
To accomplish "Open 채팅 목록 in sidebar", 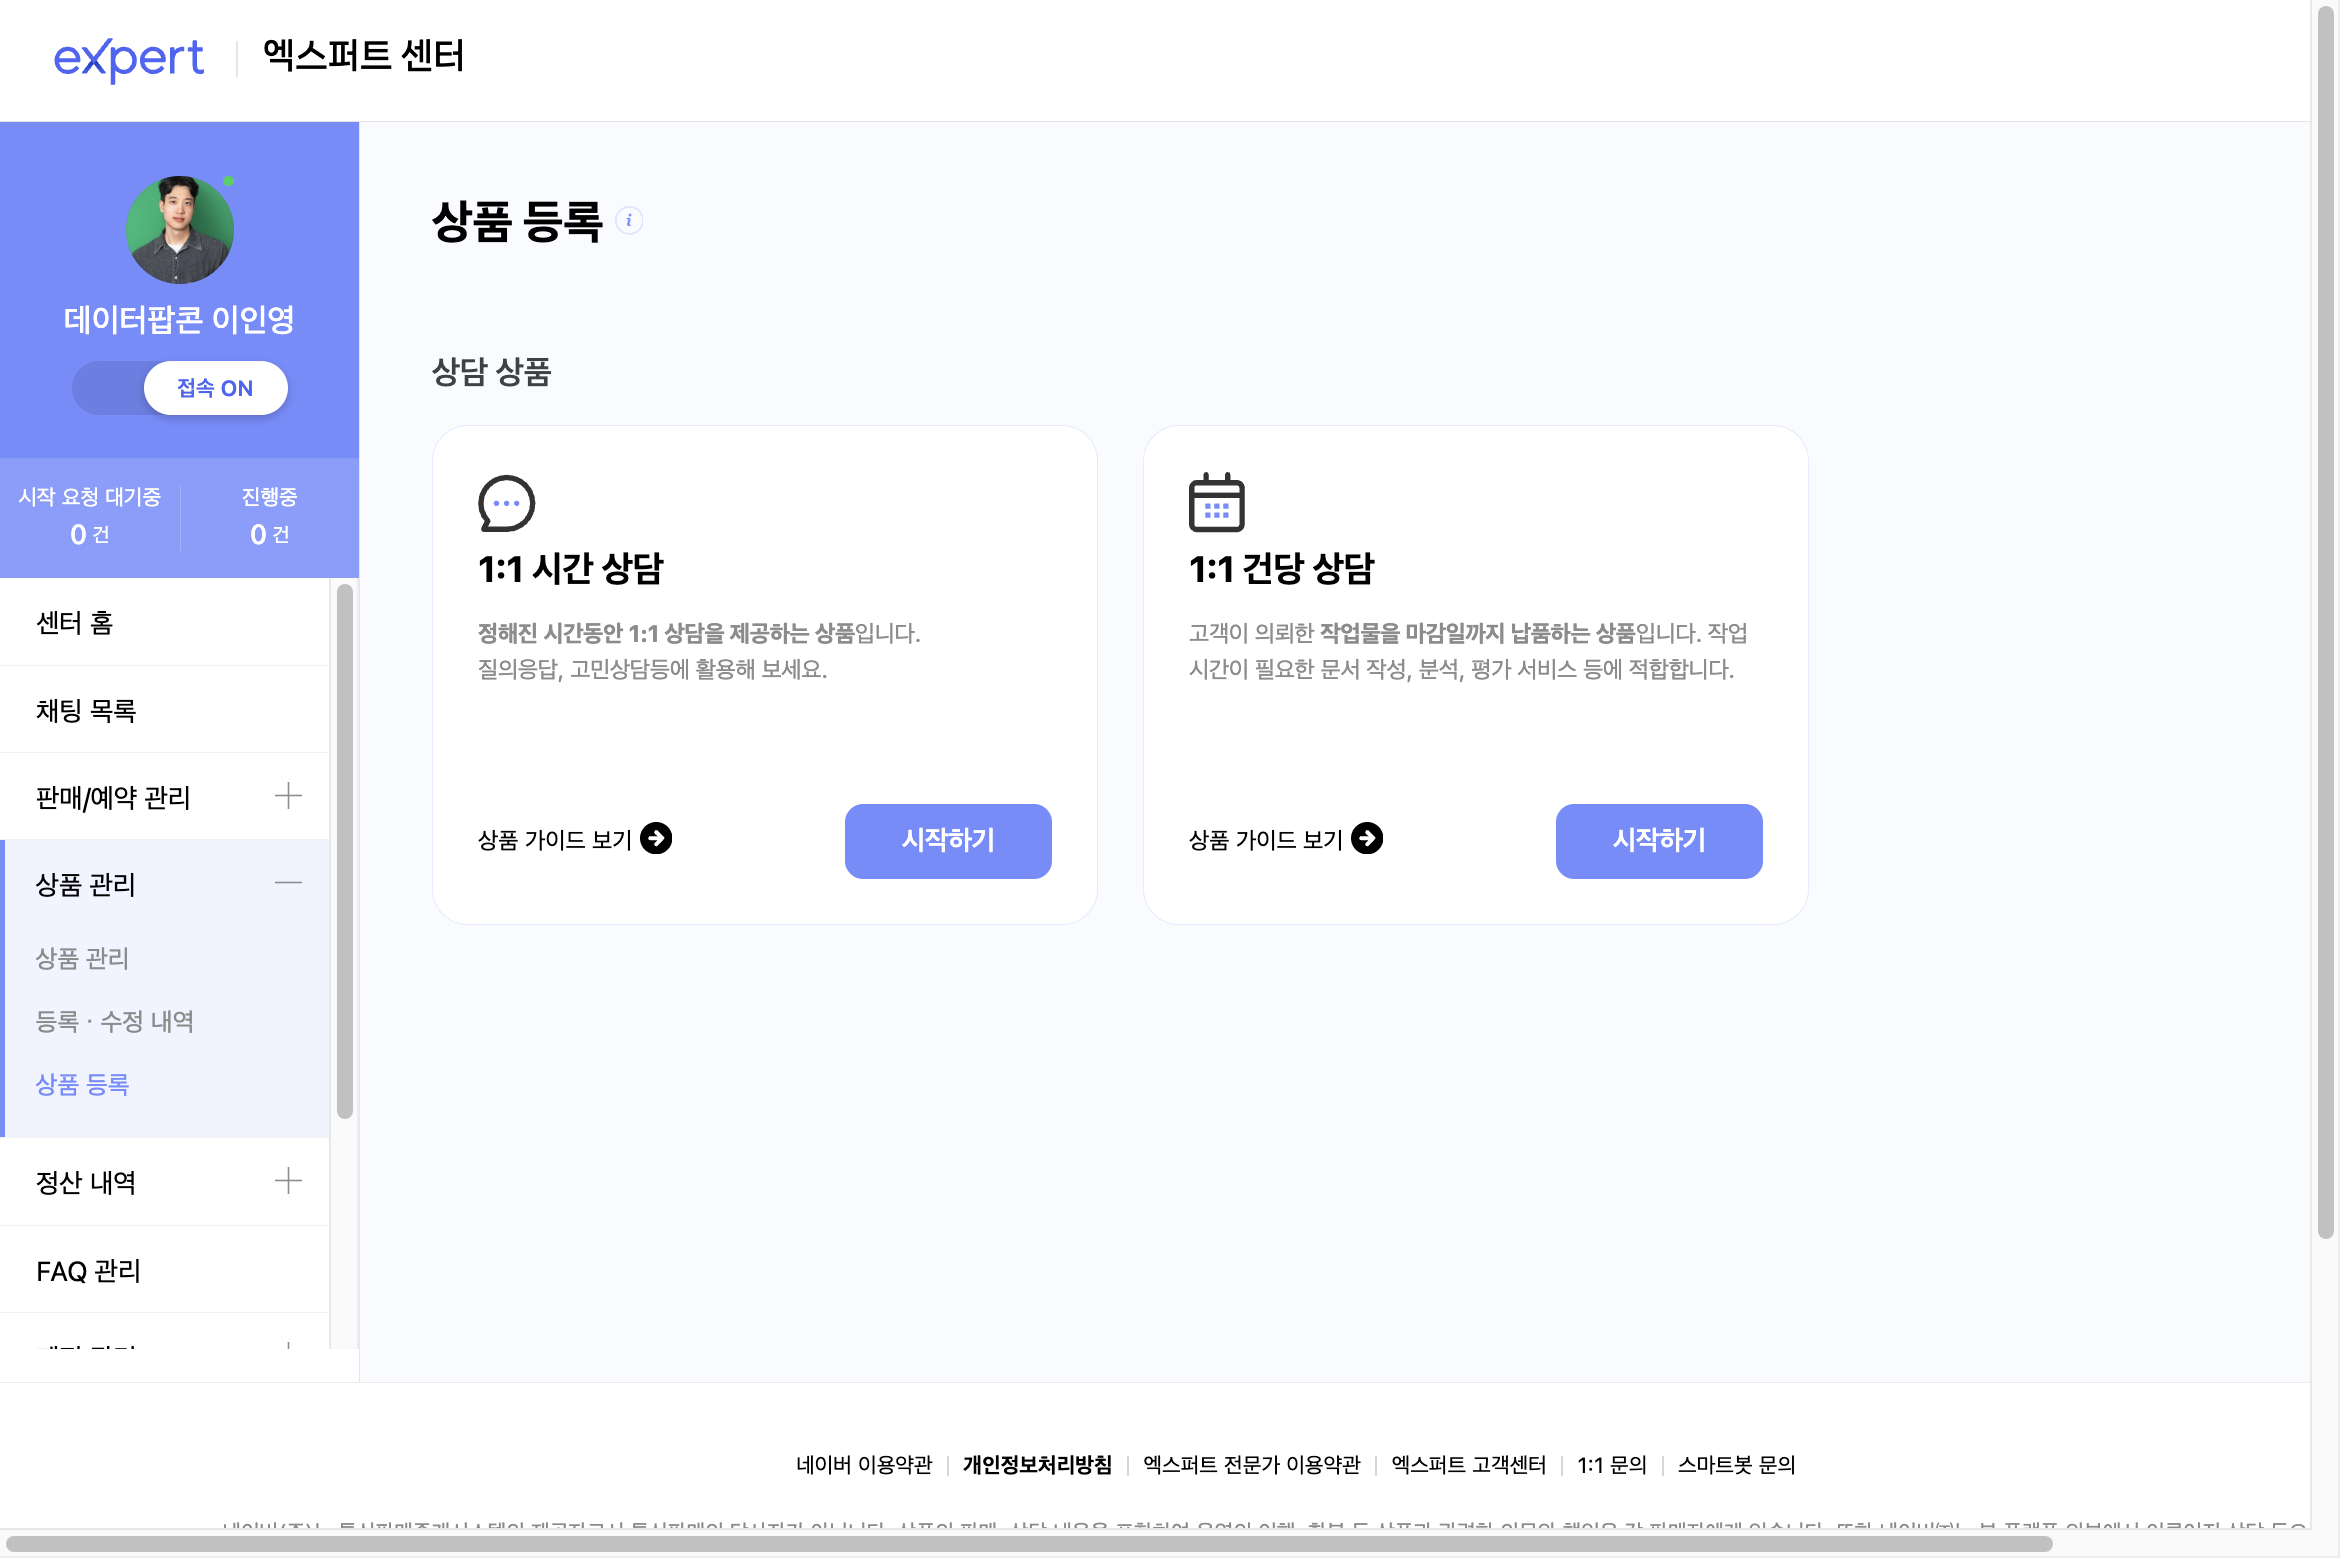I will click(x=165, y=710).
